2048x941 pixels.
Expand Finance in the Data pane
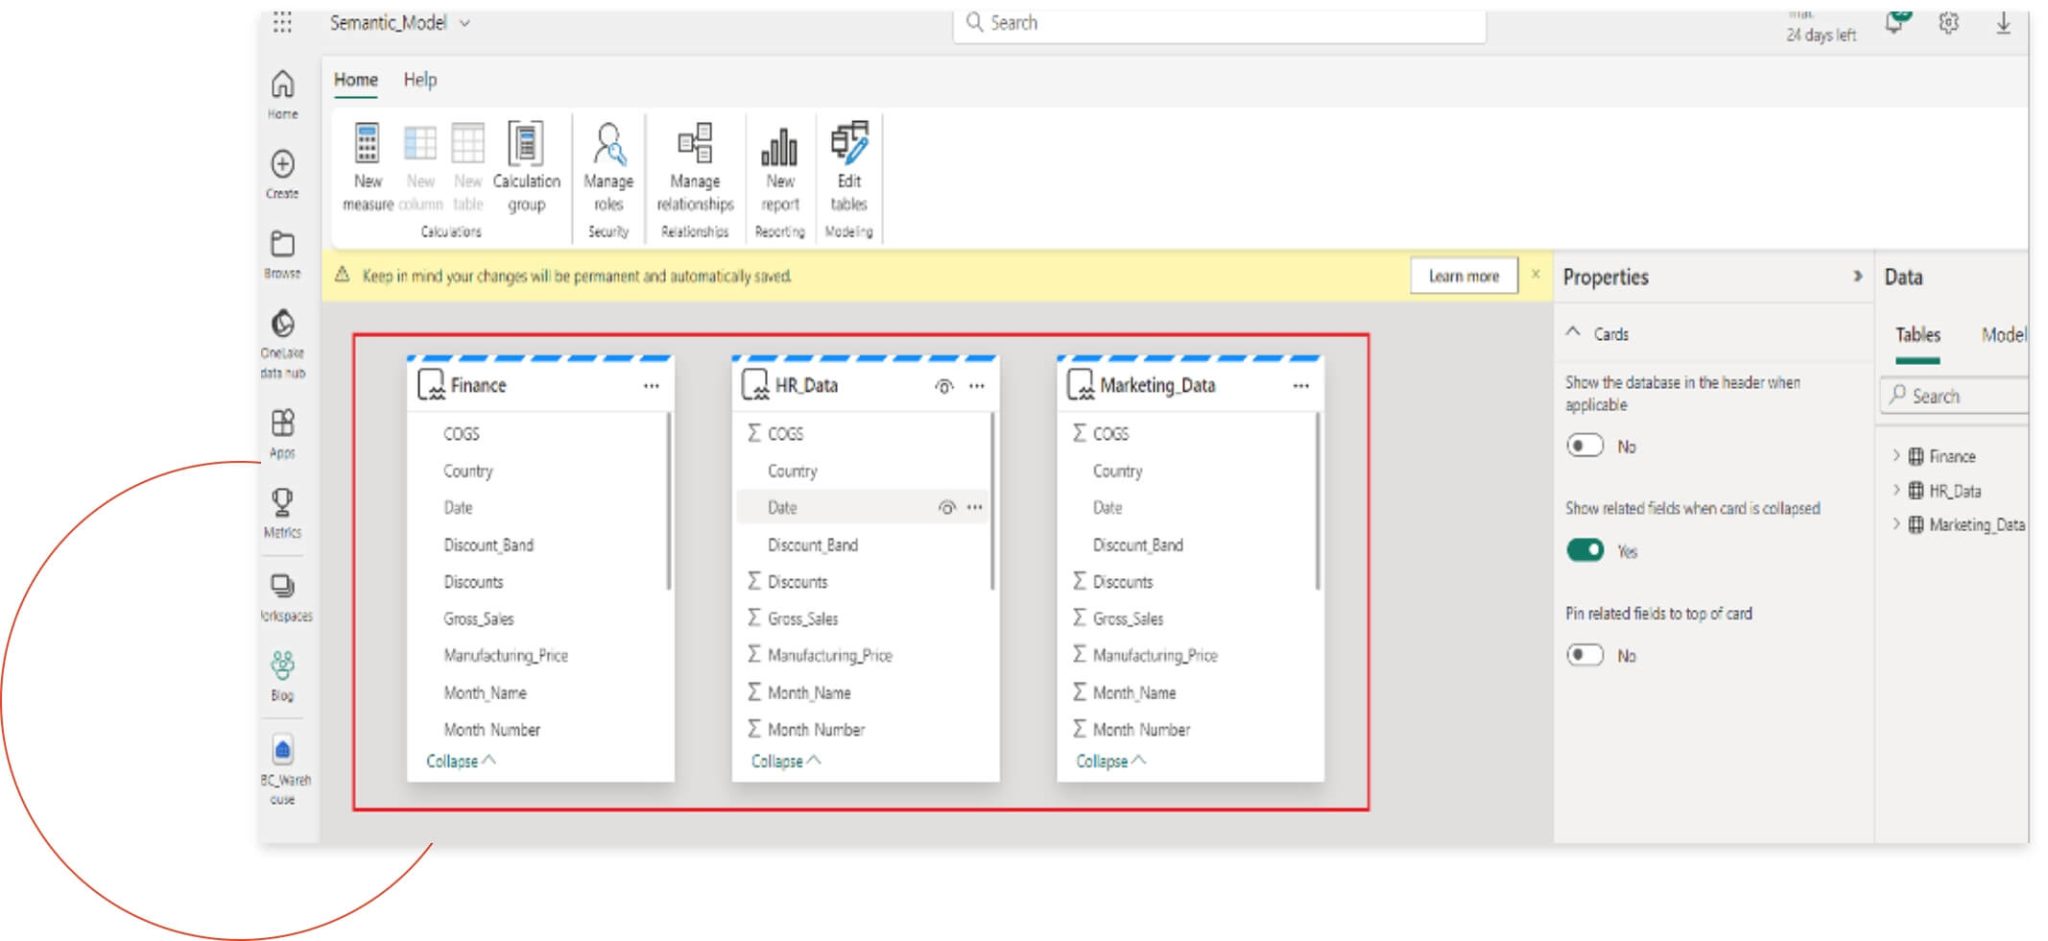pyautogui.click(x=1896, y=456)
